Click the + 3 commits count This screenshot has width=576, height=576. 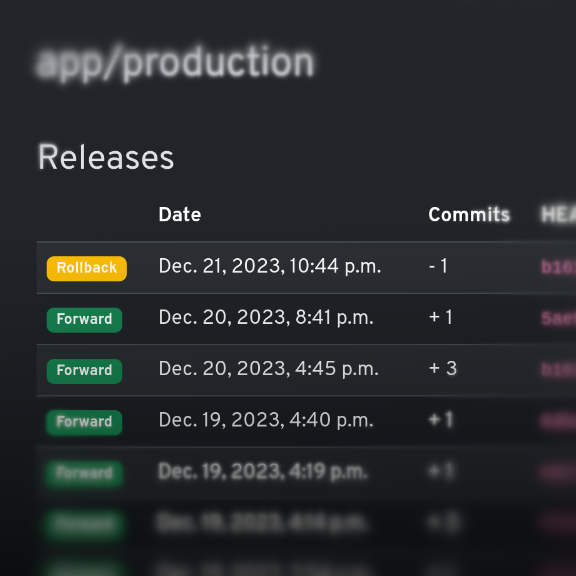coord(443,368)
